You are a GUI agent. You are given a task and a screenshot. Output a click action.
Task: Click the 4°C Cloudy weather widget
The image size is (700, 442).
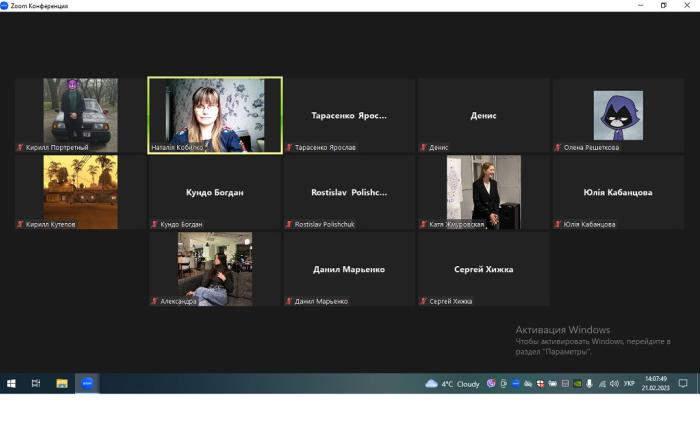(453, 383)
